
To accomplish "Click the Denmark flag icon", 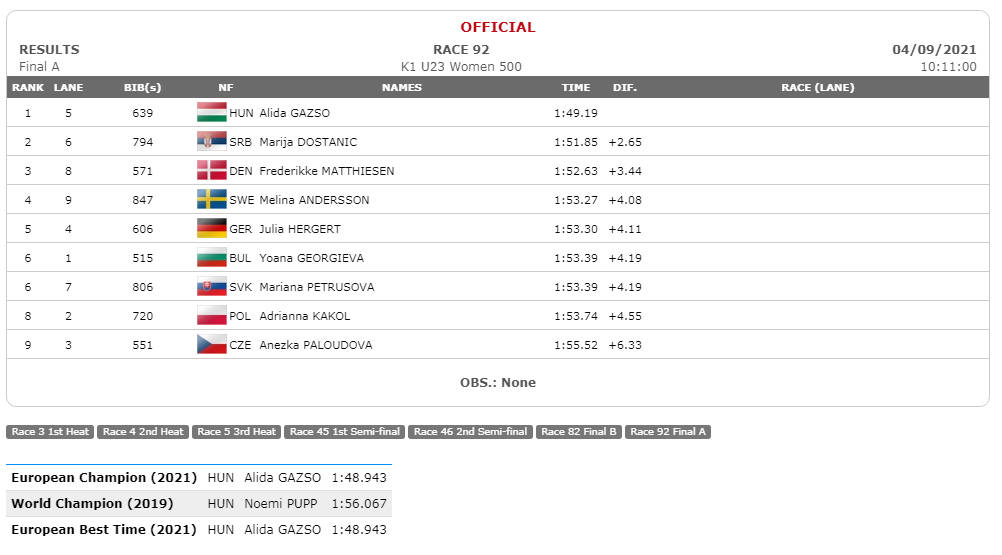I will (x=212, y=171).
